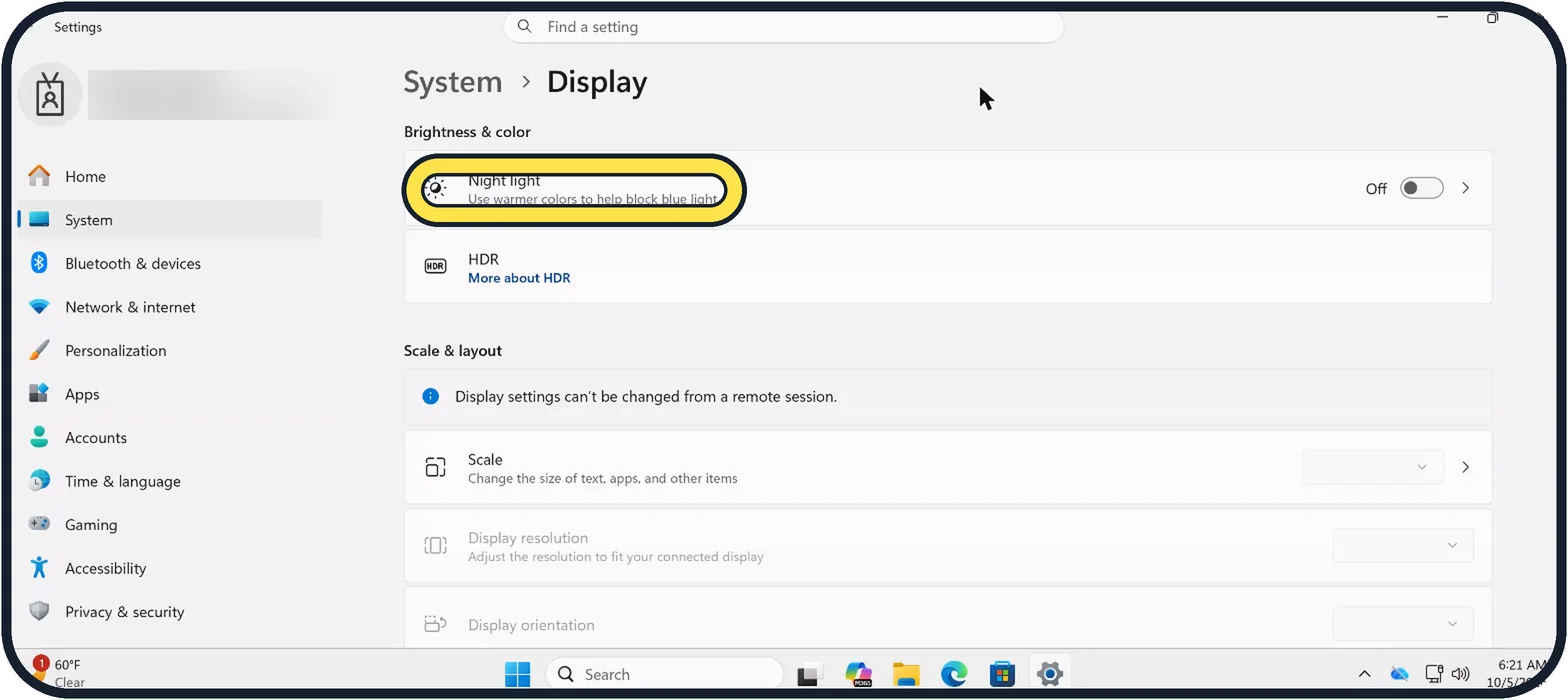Click the Night light sun icon
This screenshot has height=700, width=1568.
(x=435, y=189)
